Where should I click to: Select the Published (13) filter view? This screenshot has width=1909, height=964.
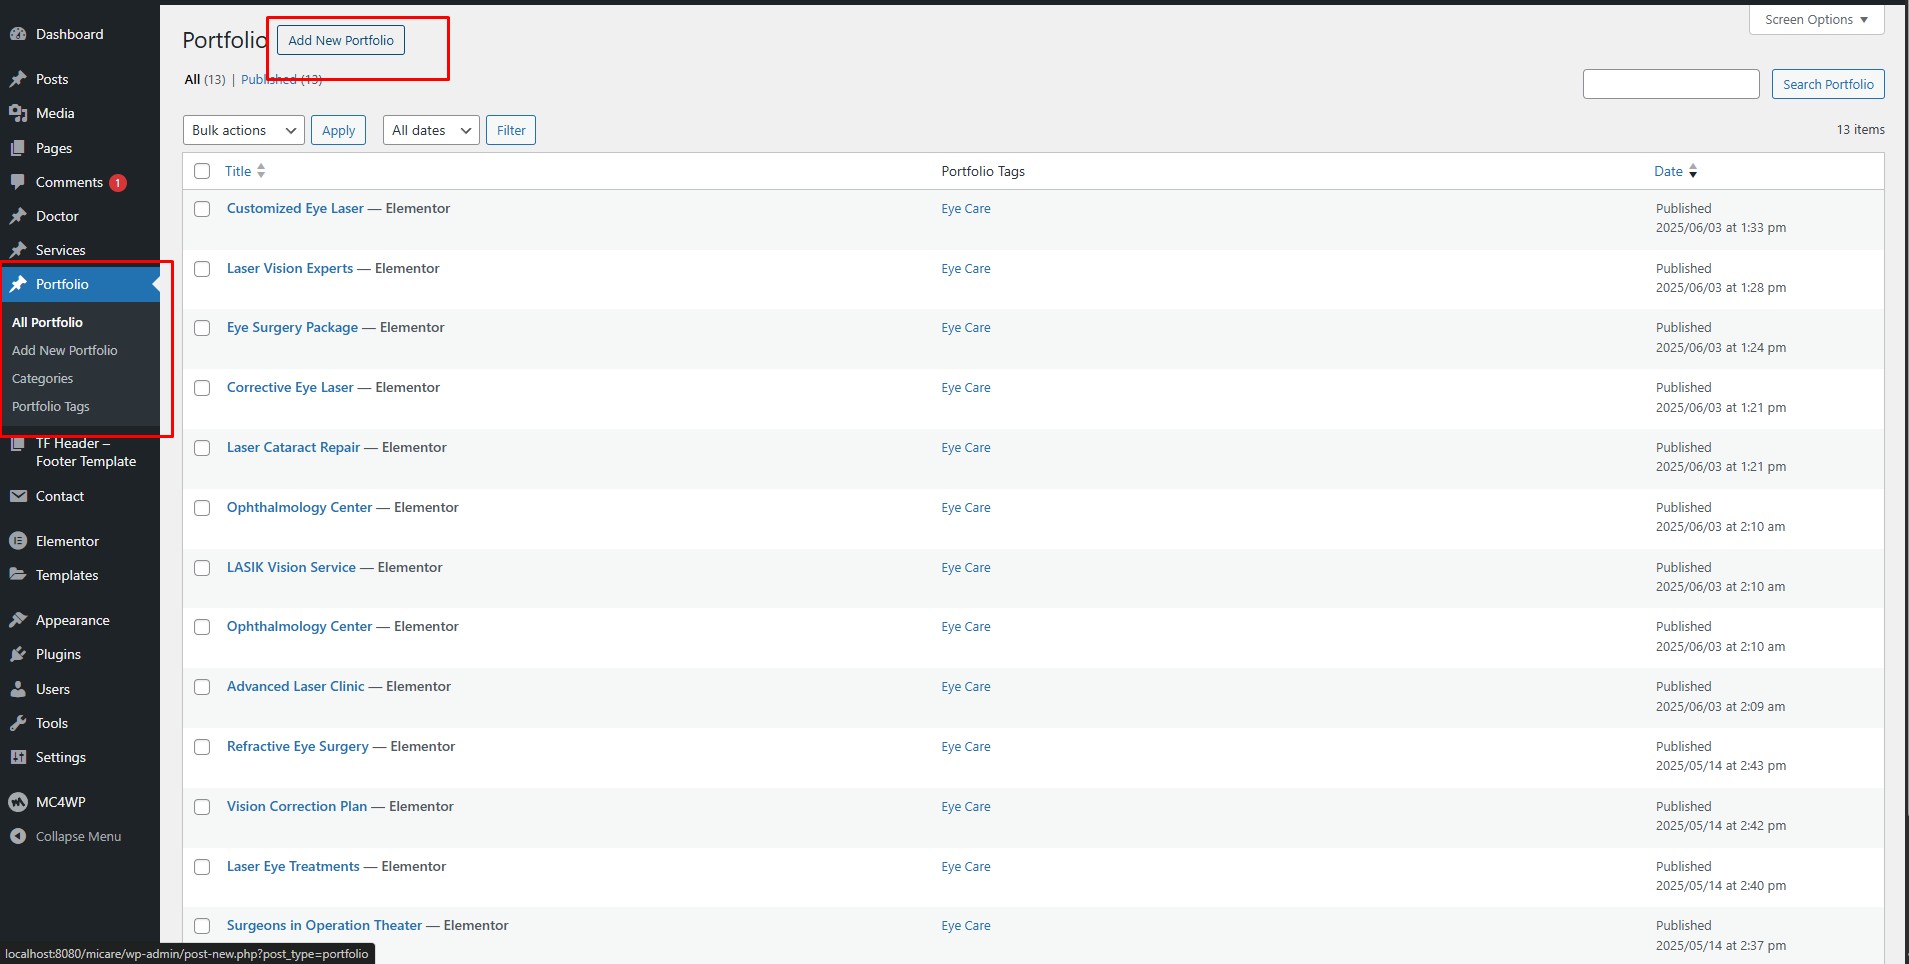click(x=282, y=79)
